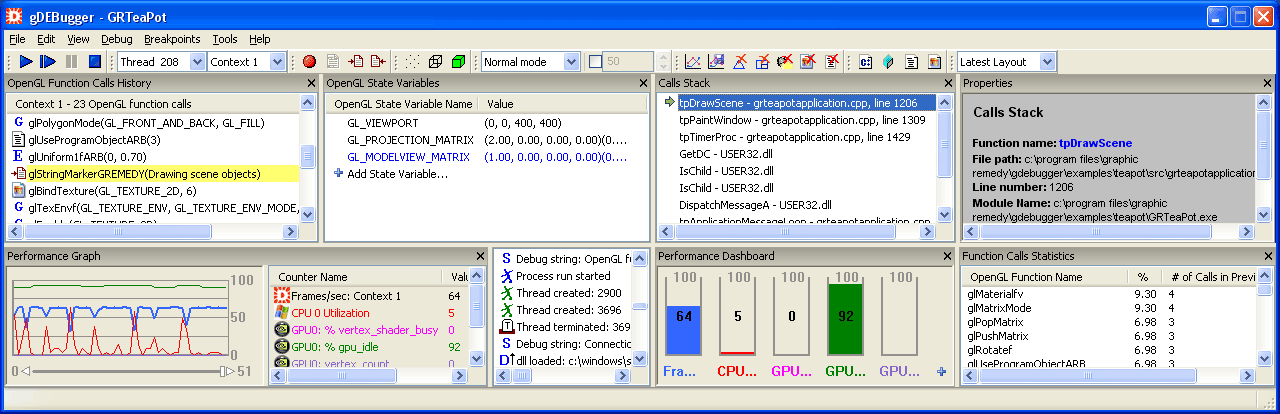Open the Debug menu
1280x414 pixels.
(116, 39)
